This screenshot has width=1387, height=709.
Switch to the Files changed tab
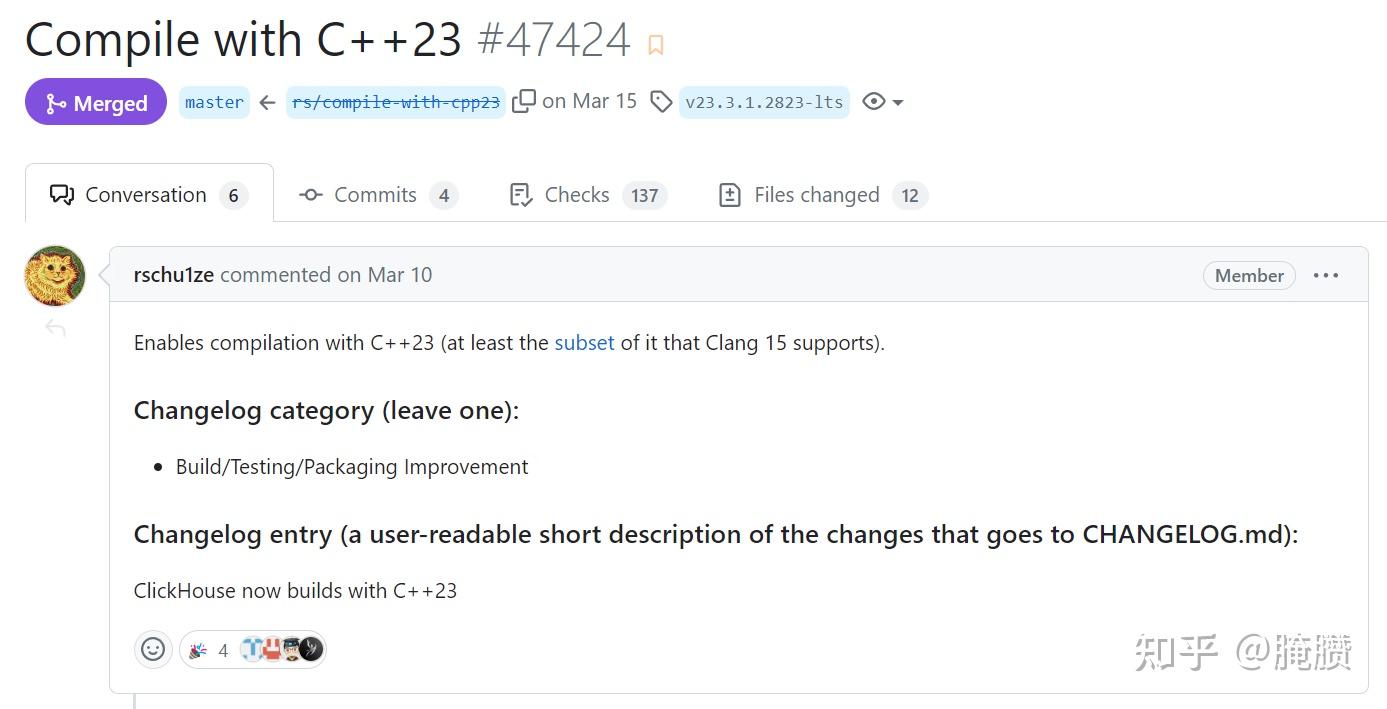816,194
